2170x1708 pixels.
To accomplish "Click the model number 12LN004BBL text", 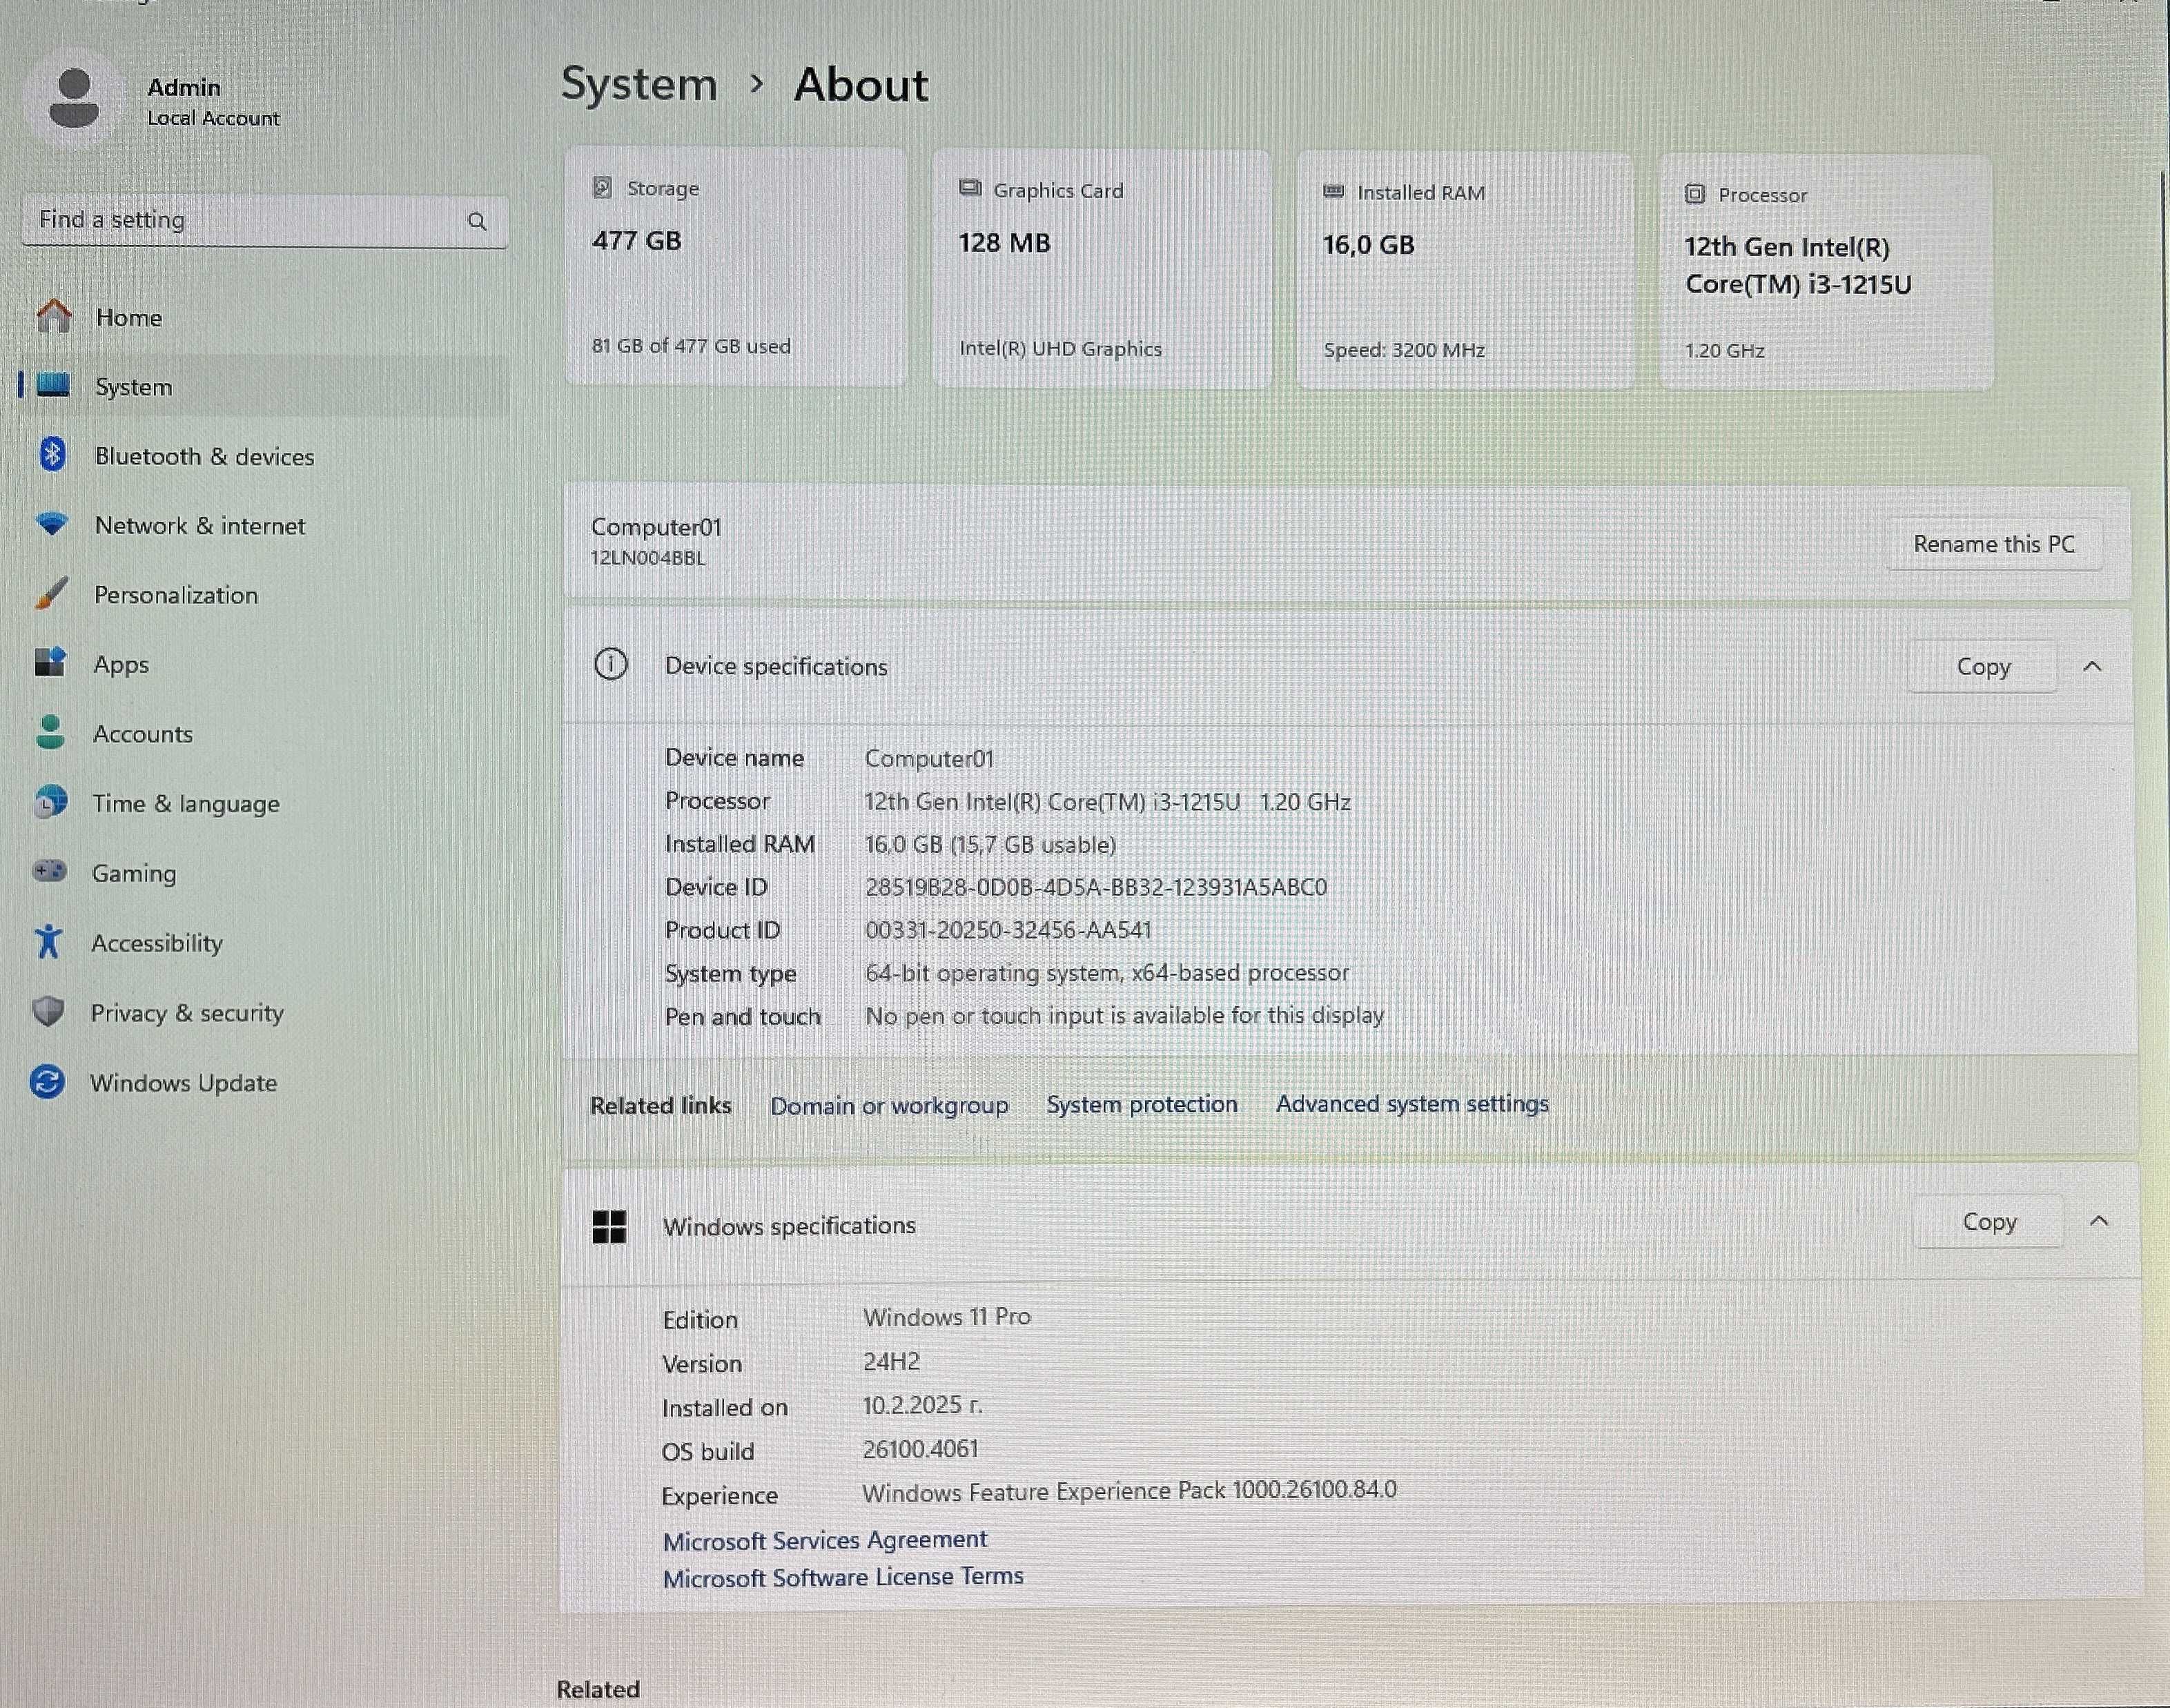I will (x=648, y=558).
